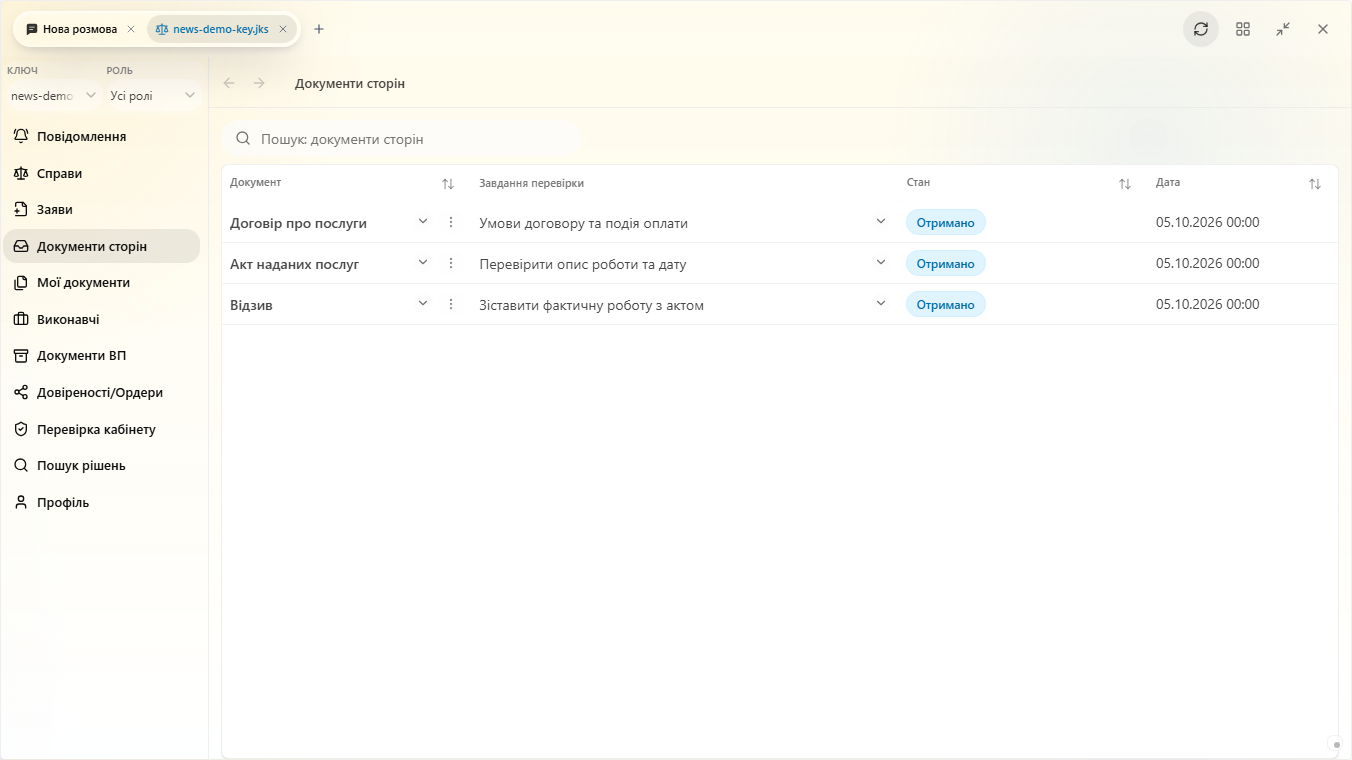Sort the table by the Стан column

(x=1125, y=184)
